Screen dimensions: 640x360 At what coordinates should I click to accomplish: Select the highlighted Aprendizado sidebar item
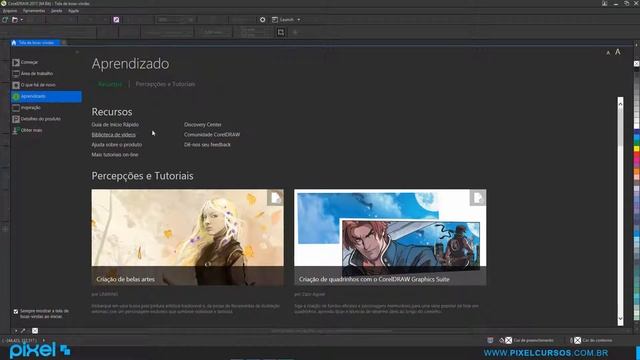[46, 96]
